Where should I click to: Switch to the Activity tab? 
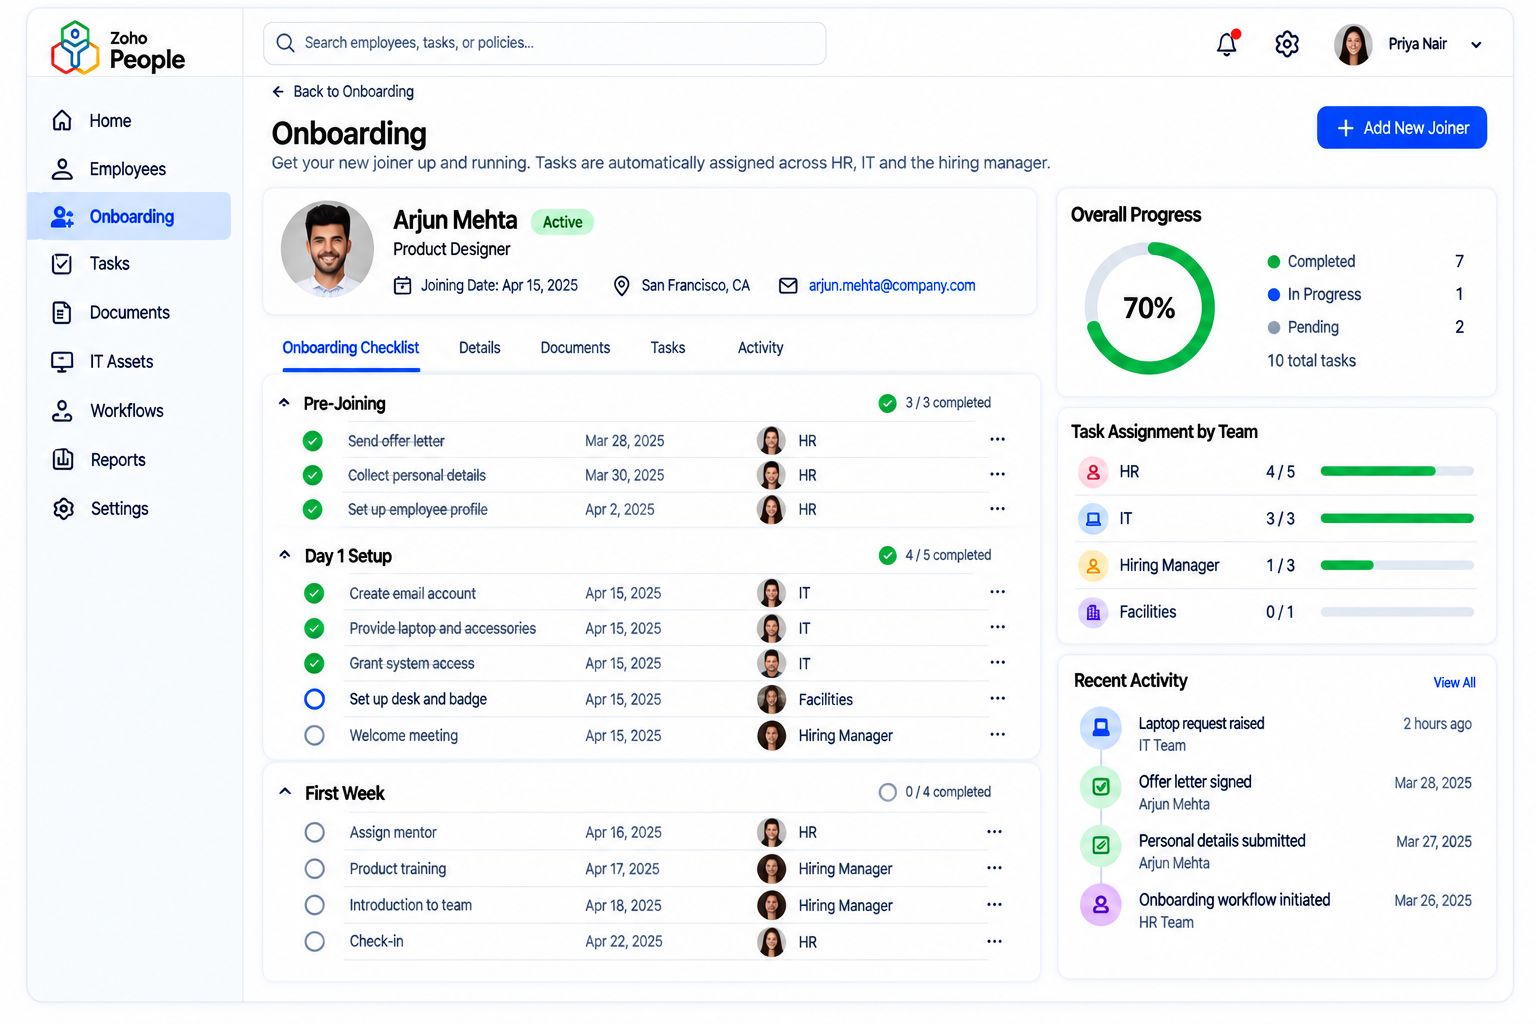(760, 348)
